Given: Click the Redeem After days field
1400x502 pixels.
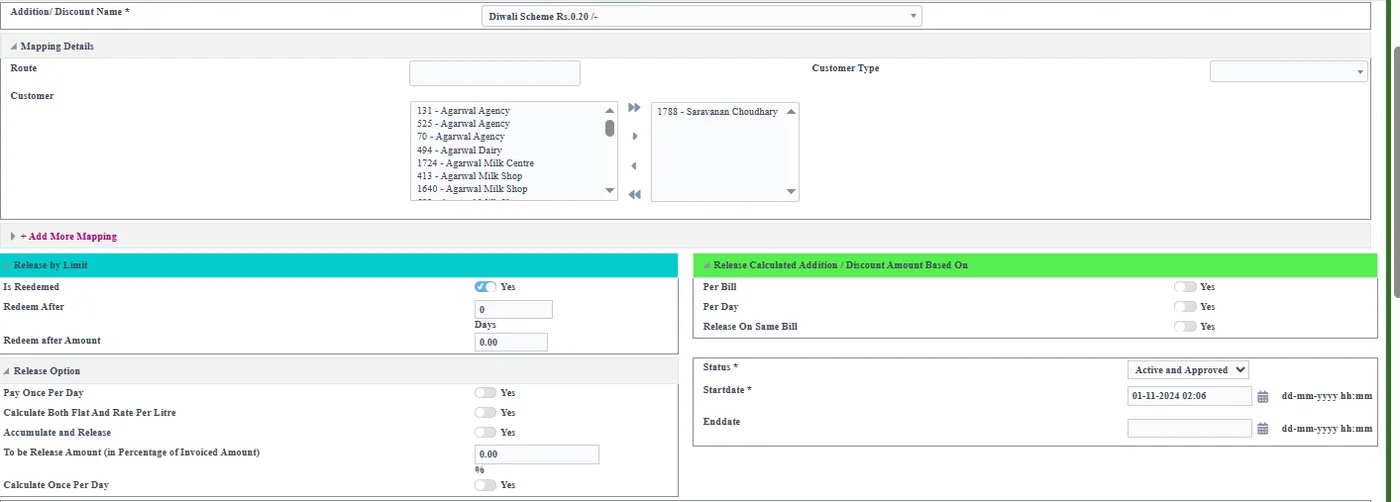Looking at the screenshot, I should (513, 310).
